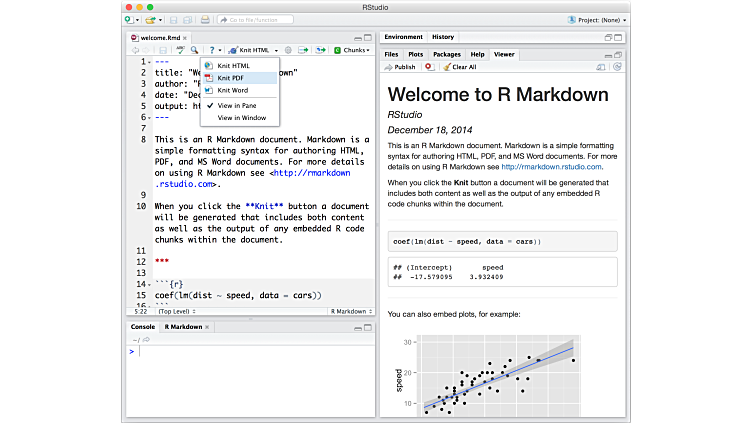
Task: Remove current viewer item with red X icon
Action: [428, 67]
